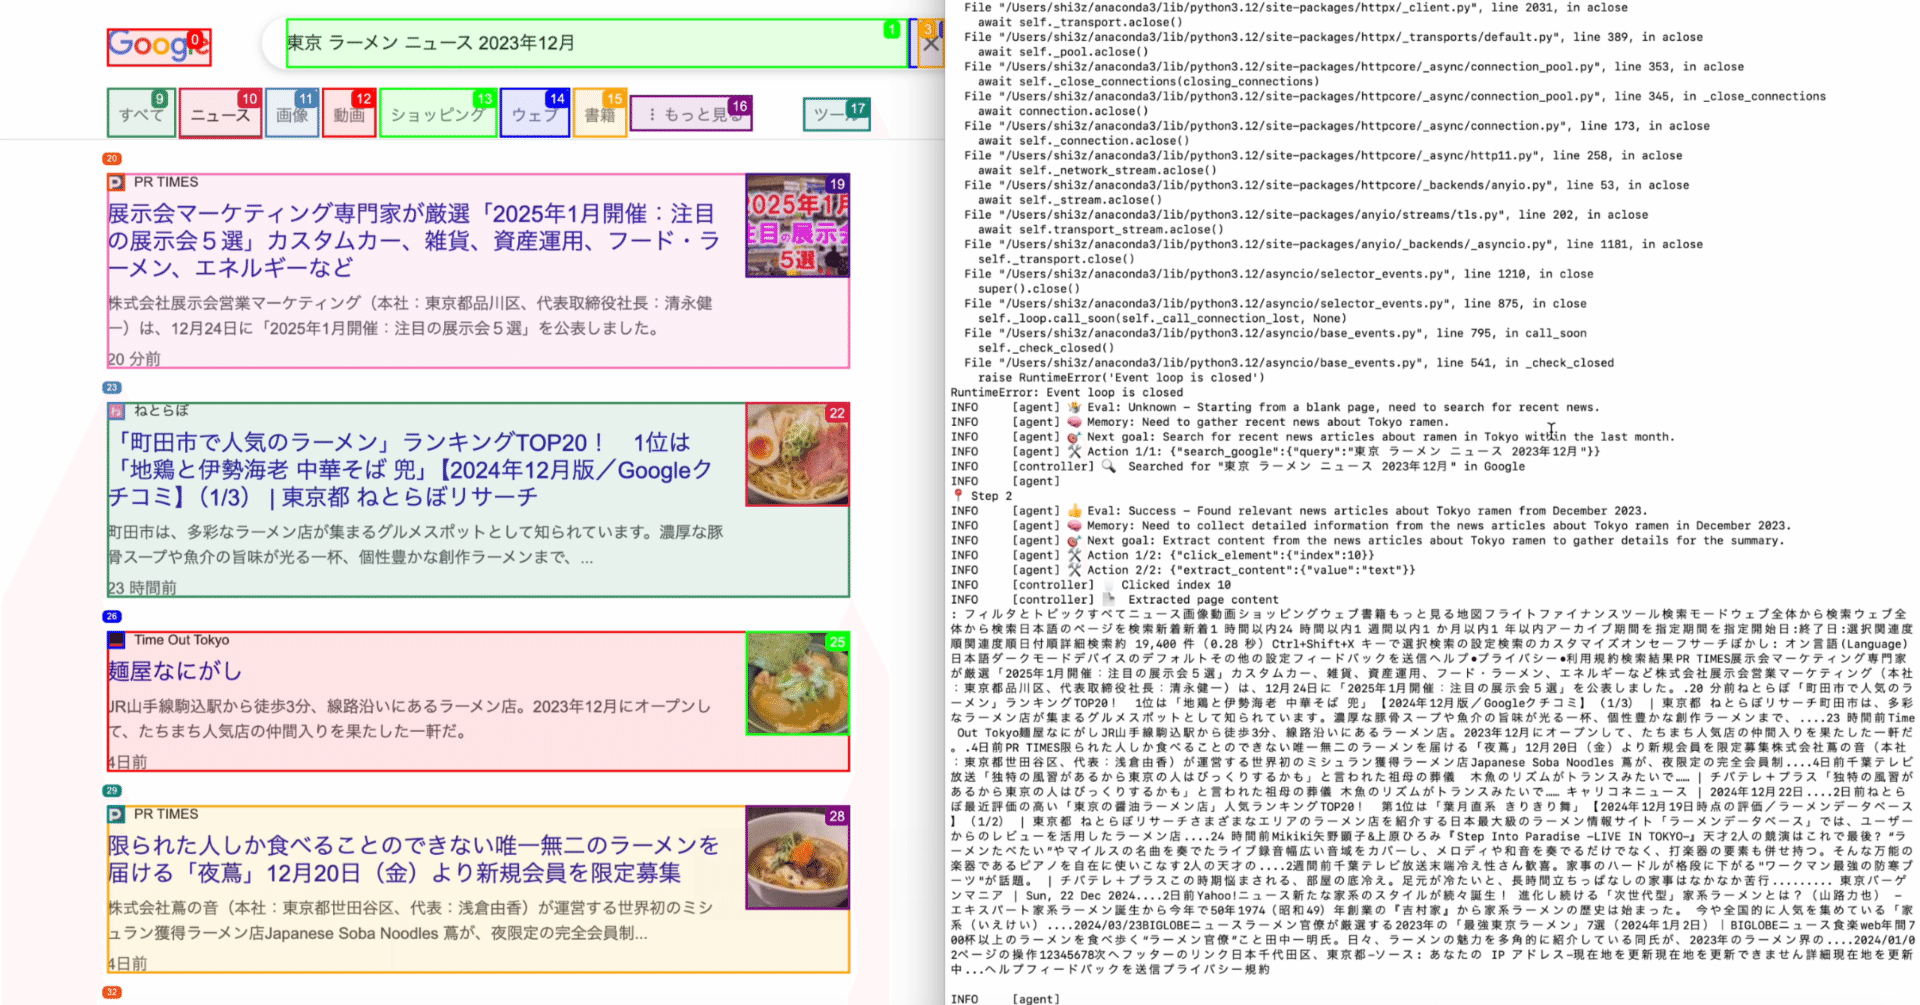Click the three-dot icon next to もっと見る
The image size is (1920, 1005).
click(651, 113)
